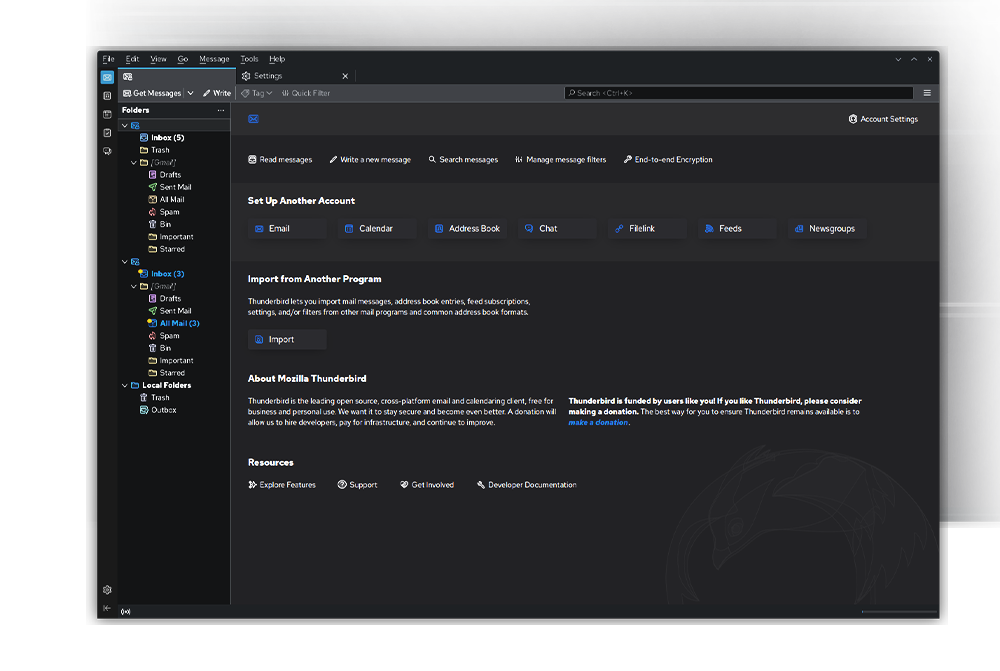Collapse the [Gmail] folder above All Mail (3)
The height and width of the screenshot is (671, 1000).
pyautogui.click(x=134, y=286)
